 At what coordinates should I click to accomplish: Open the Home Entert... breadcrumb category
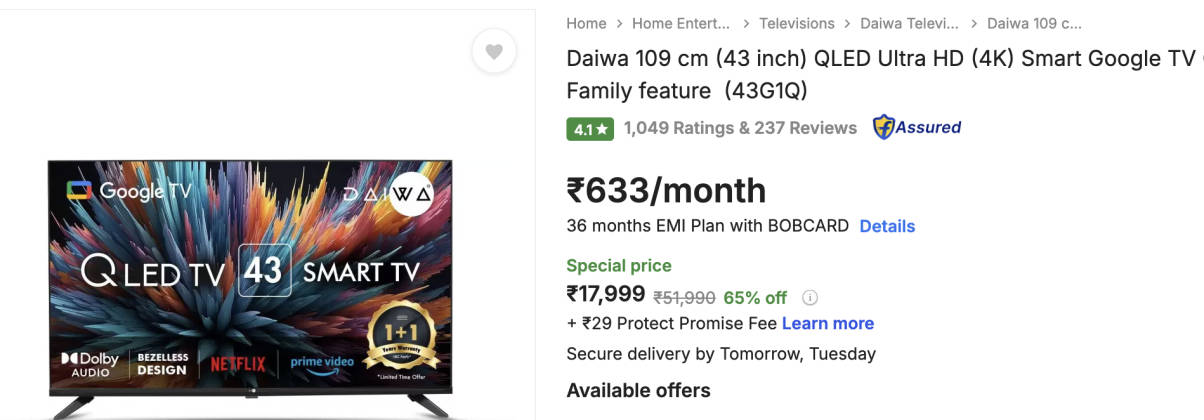coord(681,23)
